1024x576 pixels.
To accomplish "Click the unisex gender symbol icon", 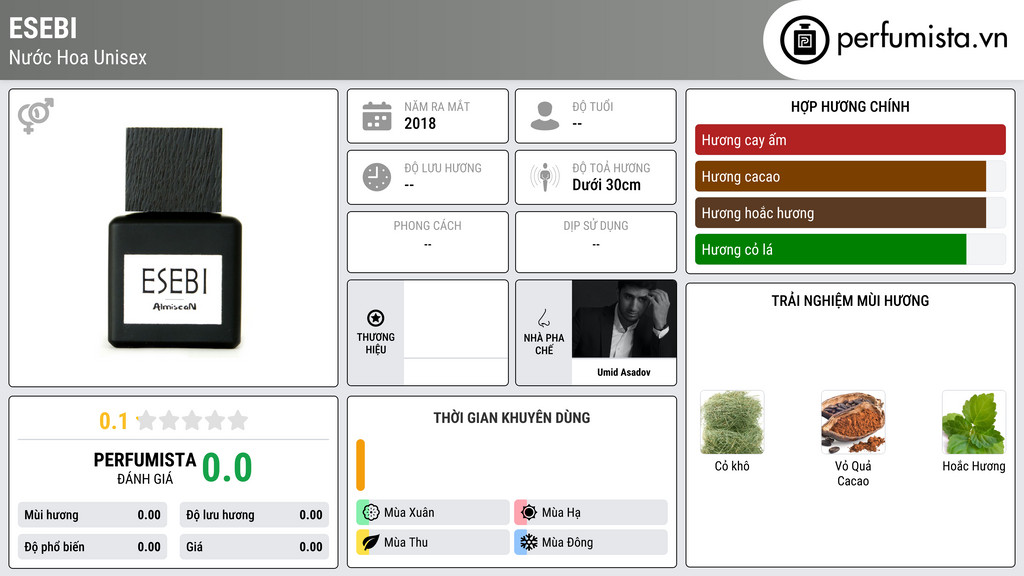I will pyautogui.click(x=35, y=116).
